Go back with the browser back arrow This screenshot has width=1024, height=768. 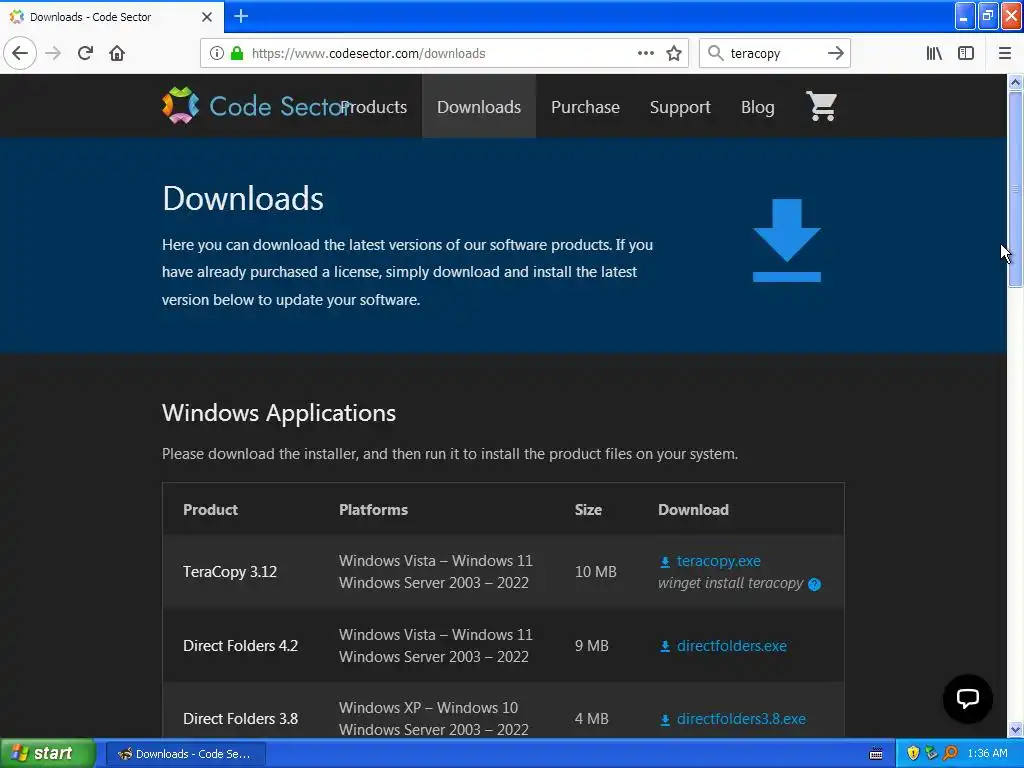click(x=20, y=53)
